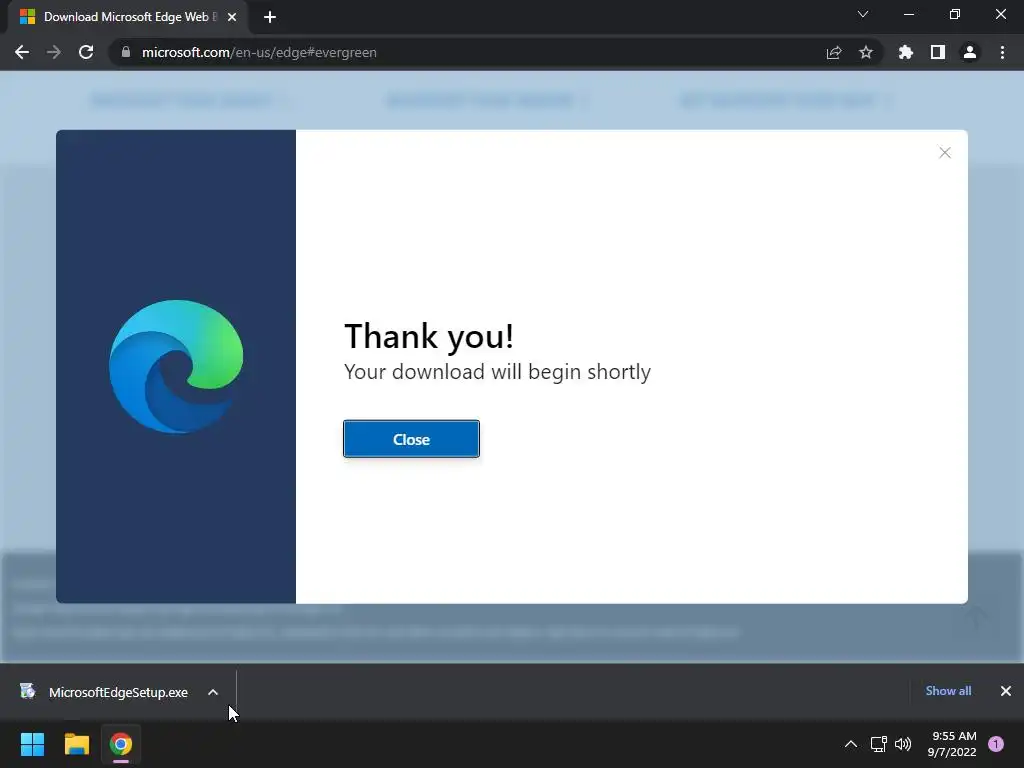The width and height of the screenshot is (1024, 768).
Task: Close the Download Microsoft Edge tab
Action: (232, 17)
